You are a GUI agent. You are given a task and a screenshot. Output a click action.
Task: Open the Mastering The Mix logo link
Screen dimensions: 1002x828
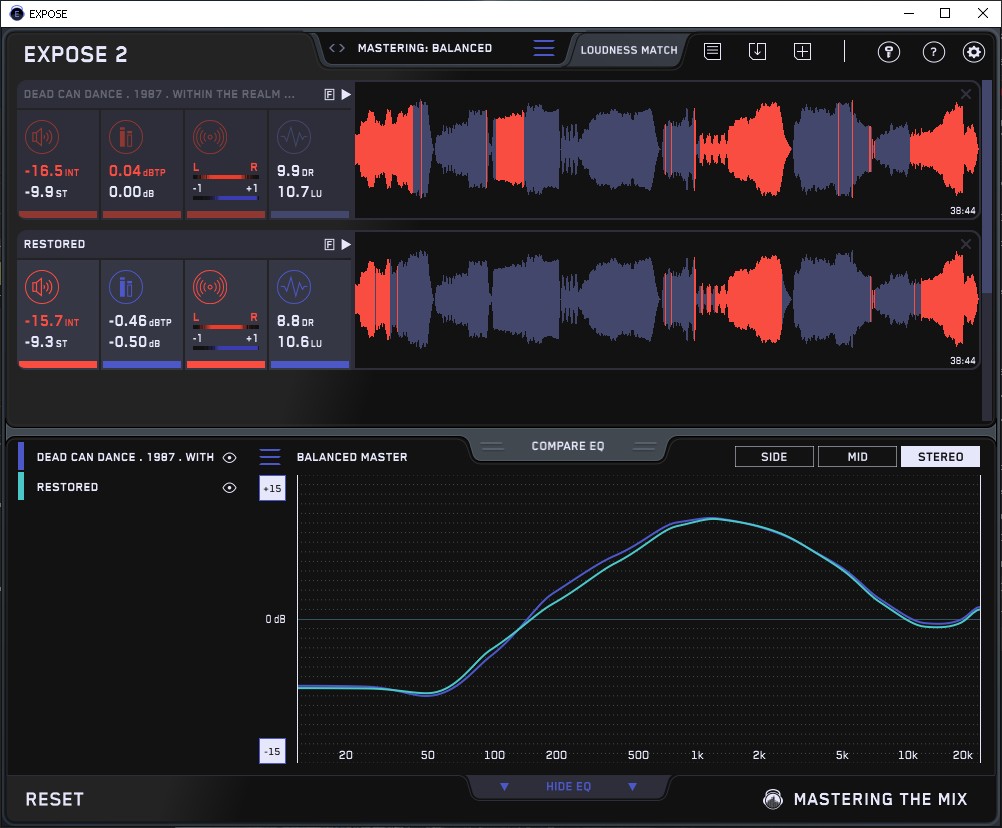[x=865, y=799]
